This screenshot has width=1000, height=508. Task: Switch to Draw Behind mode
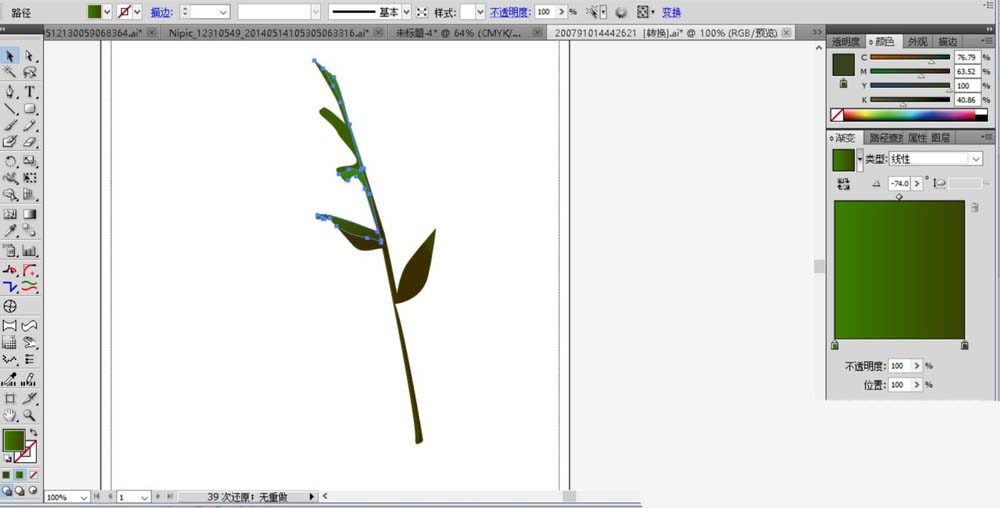pyautogui.click(x=20, y=491)
